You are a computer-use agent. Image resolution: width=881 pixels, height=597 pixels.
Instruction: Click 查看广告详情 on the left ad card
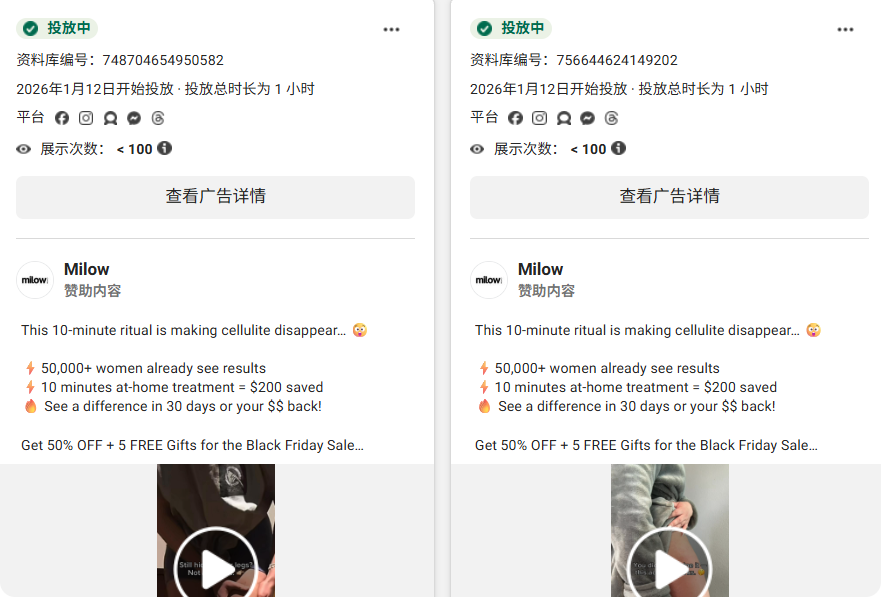[215, 197]
